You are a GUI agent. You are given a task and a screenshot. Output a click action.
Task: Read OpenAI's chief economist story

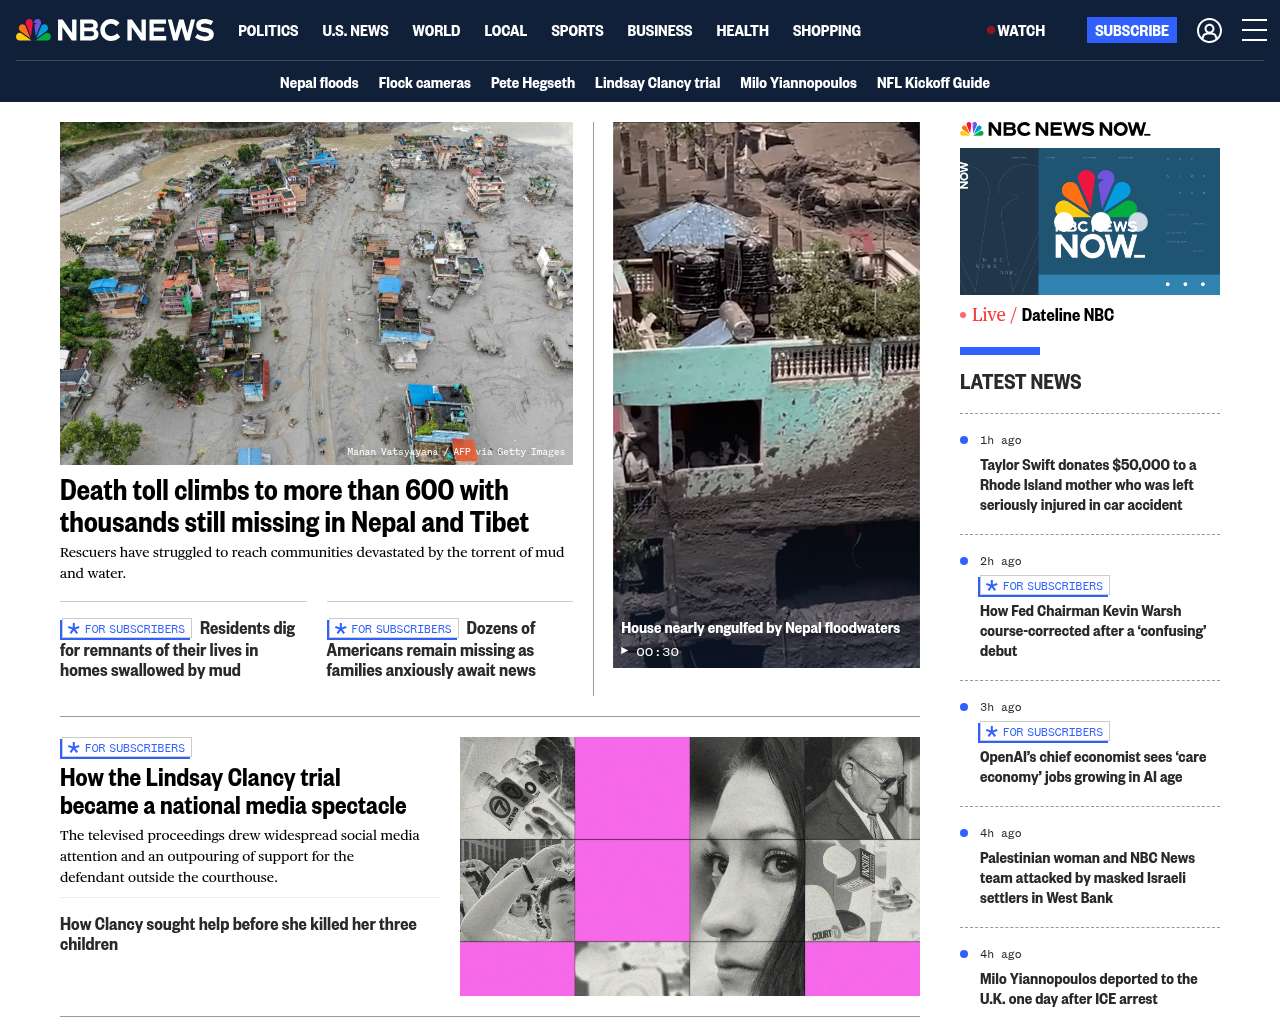pos(1093,767)
